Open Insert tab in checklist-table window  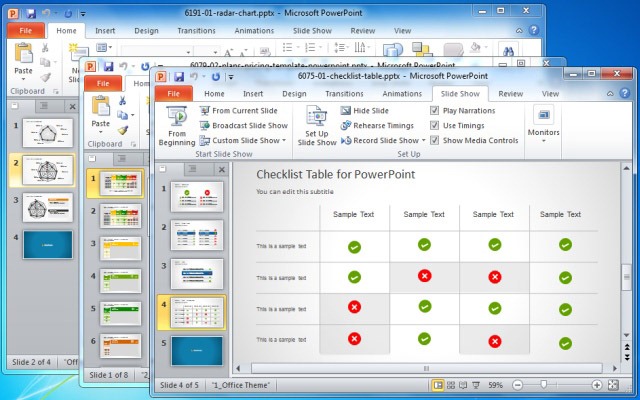tap(253, 93)
